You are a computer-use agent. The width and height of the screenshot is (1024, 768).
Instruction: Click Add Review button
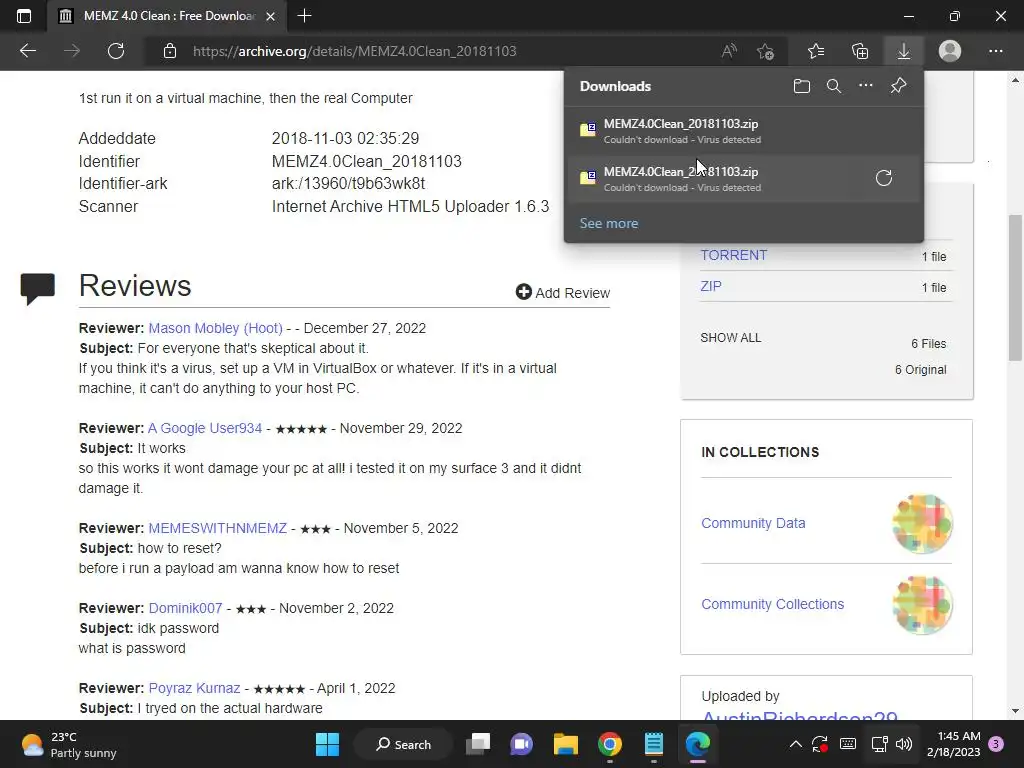pos(563,293)
